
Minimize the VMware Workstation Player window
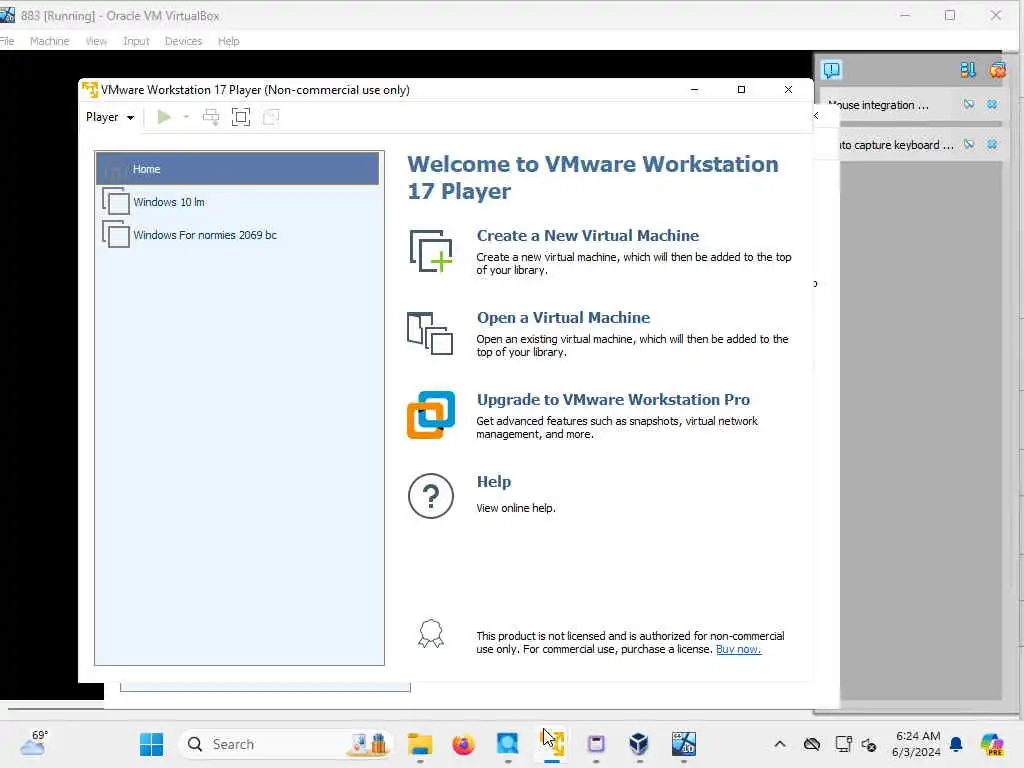694,89
